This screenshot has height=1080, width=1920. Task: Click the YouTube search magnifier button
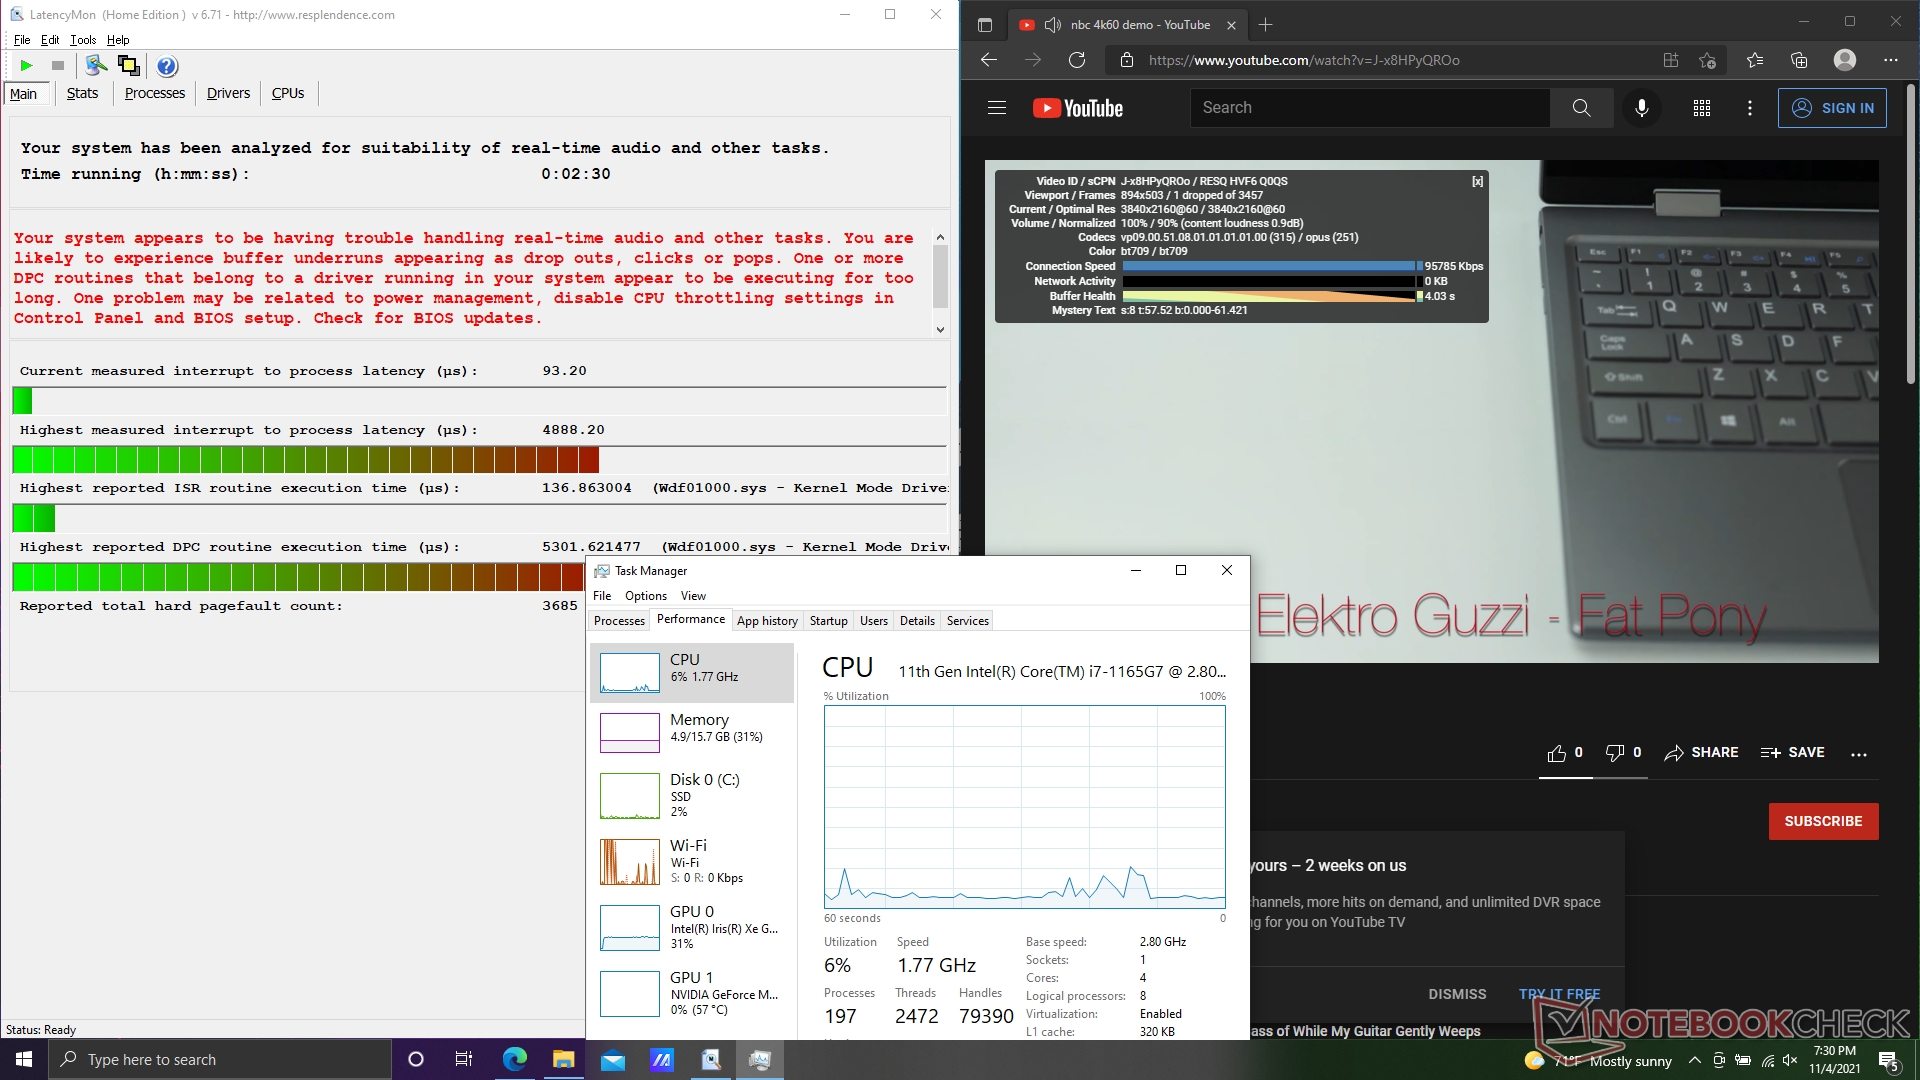click(x=1581, y=108)
